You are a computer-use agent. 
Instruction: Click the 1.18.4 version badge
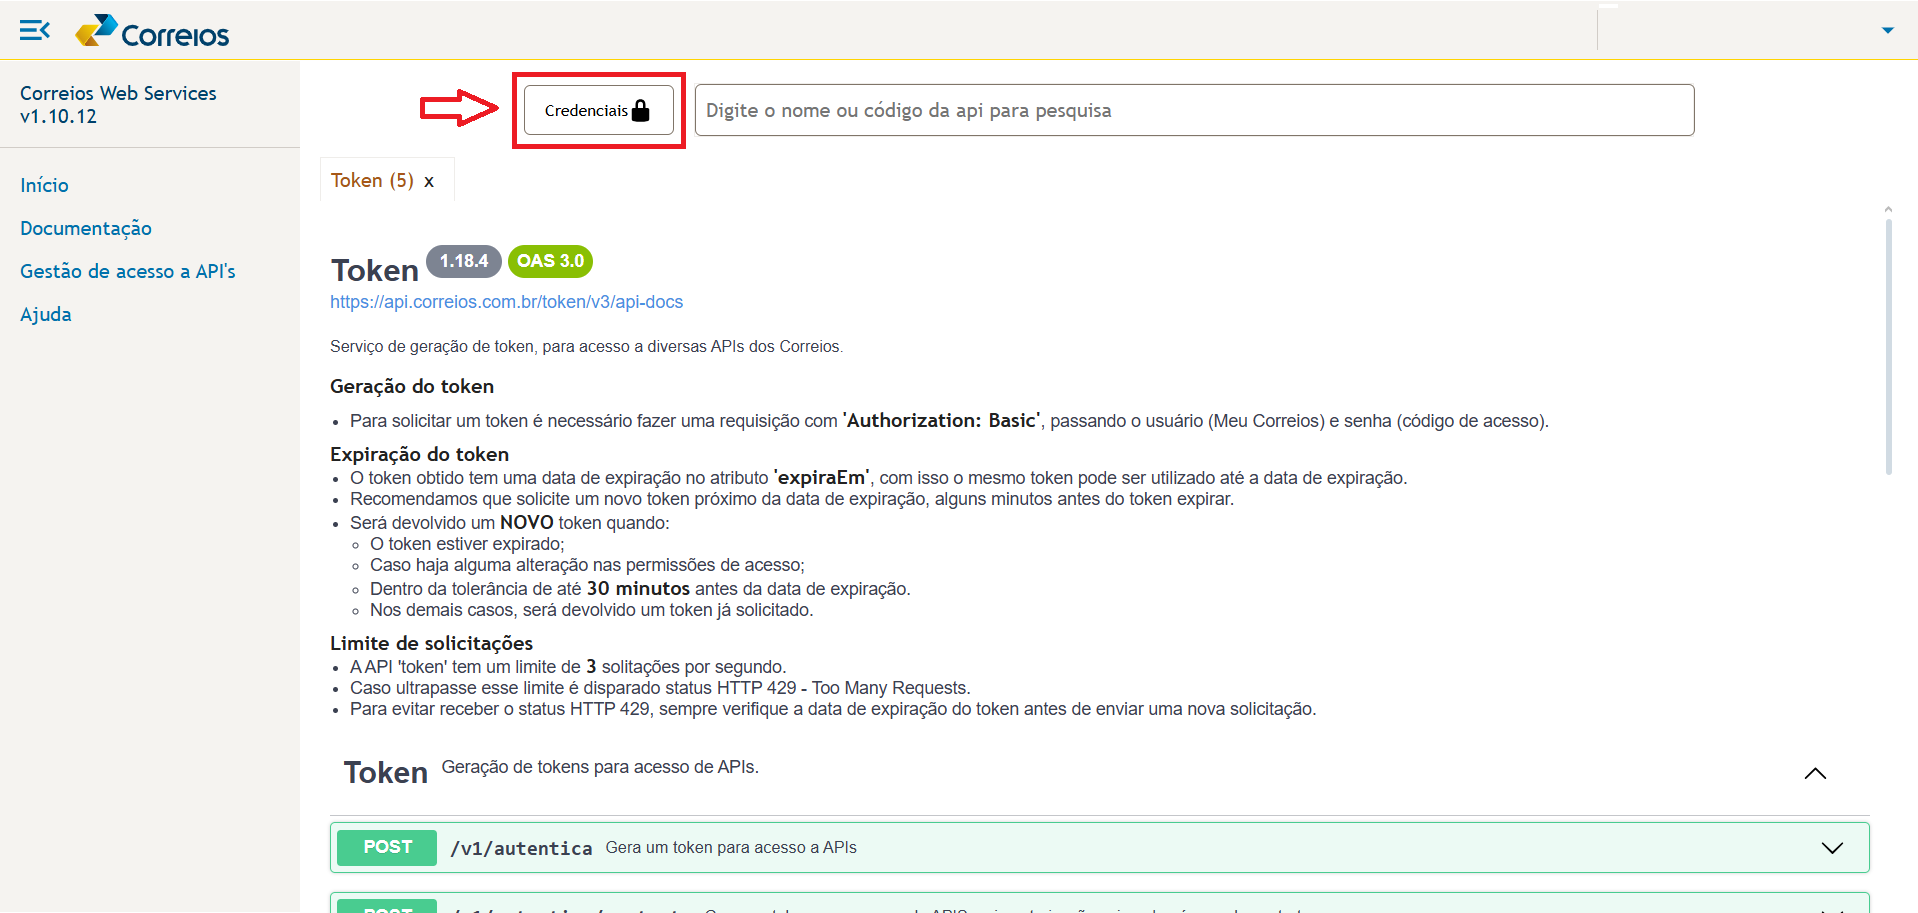464,261
